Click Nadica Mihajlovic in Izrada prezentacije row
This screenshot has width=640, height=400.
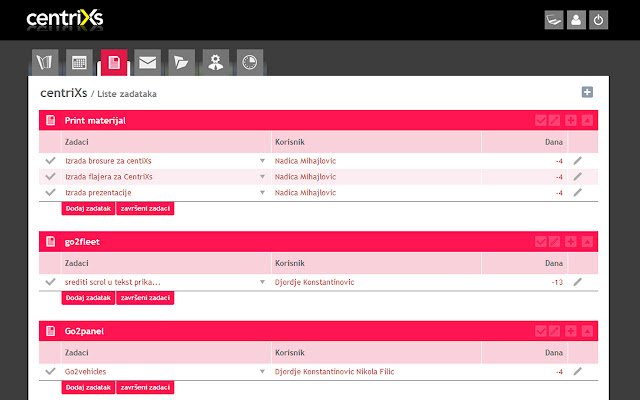[305, 193]
